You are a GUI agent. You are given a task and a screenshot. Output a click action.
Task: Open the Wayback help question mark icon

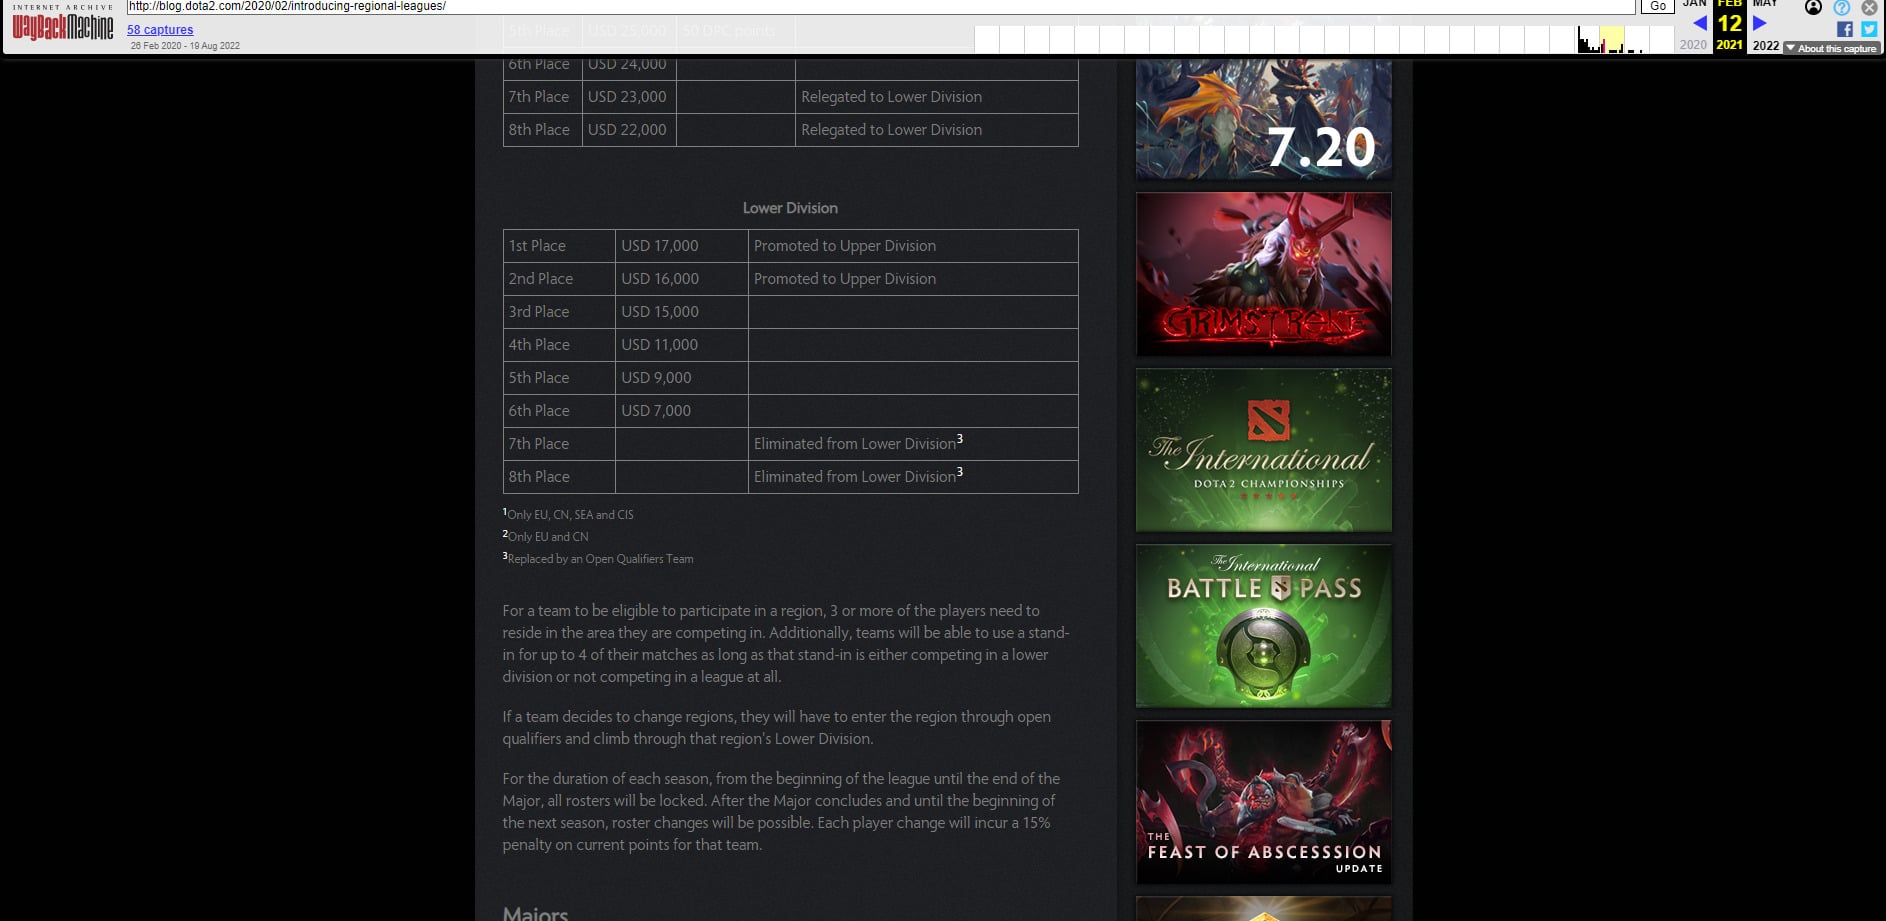click(x=1841, y=7)
